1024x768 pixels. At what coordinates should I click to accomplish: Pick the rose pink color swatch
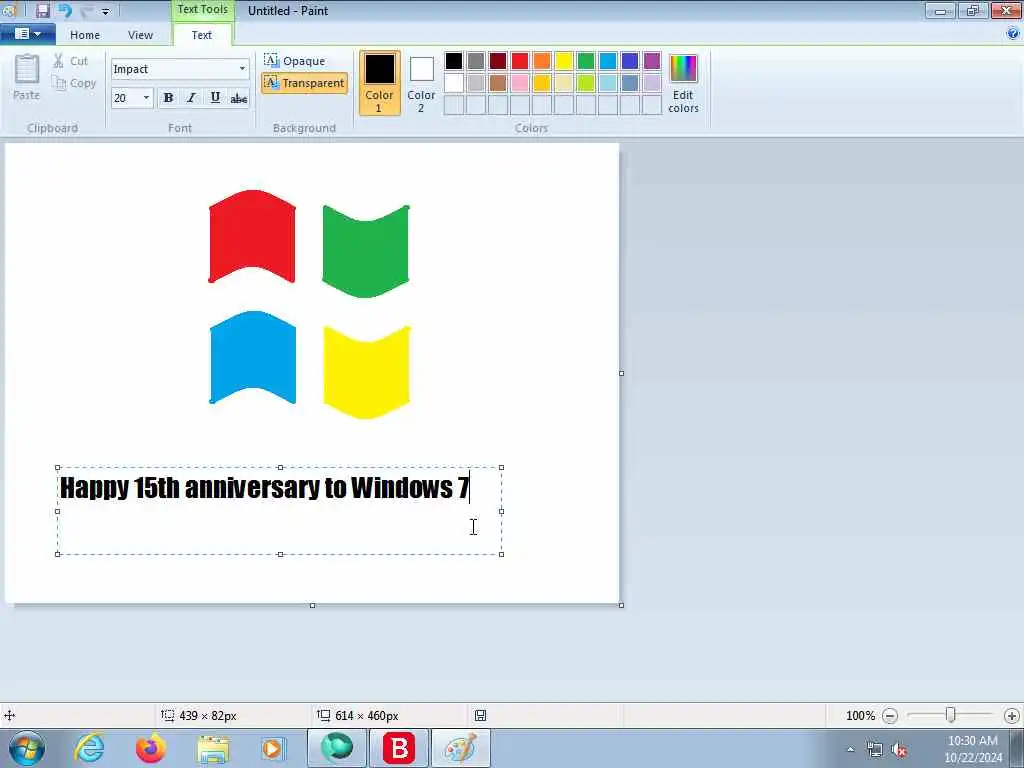520,83
